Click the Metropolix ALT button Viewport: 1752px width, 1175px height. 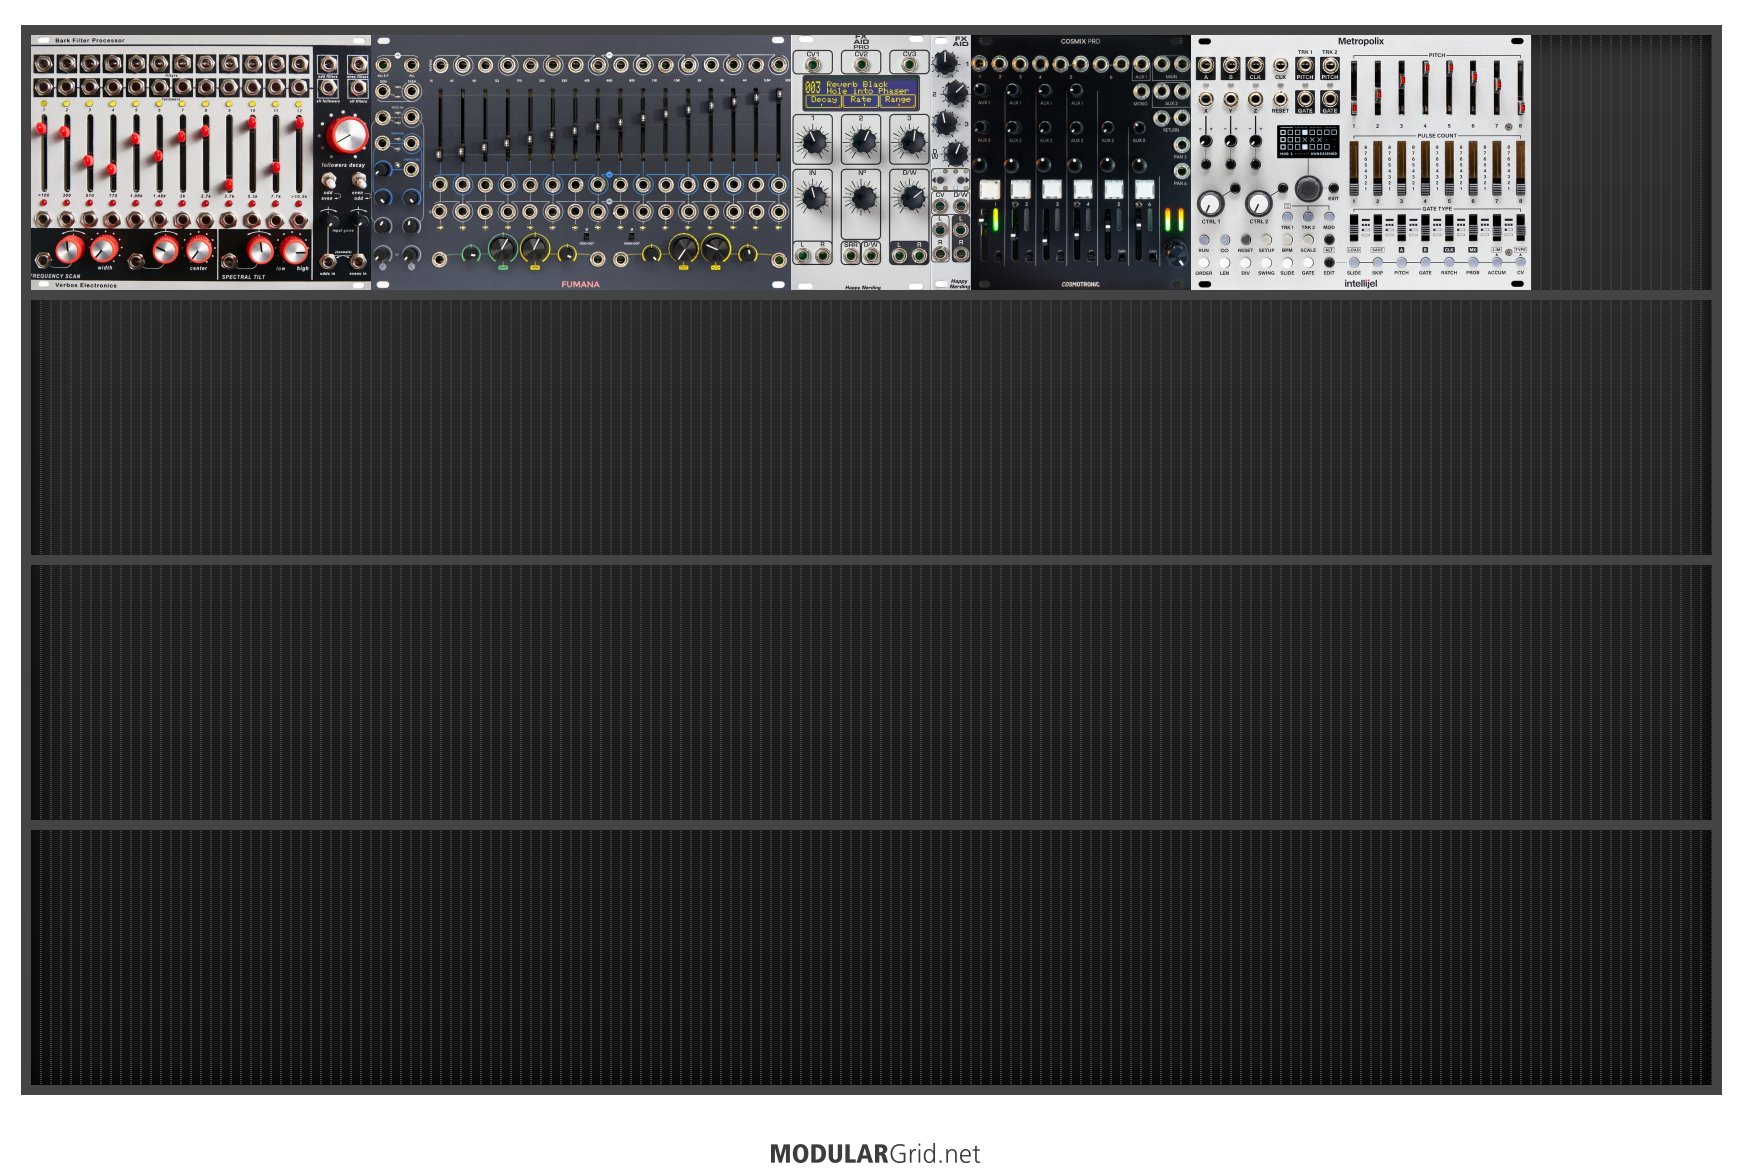(1329, 240)
